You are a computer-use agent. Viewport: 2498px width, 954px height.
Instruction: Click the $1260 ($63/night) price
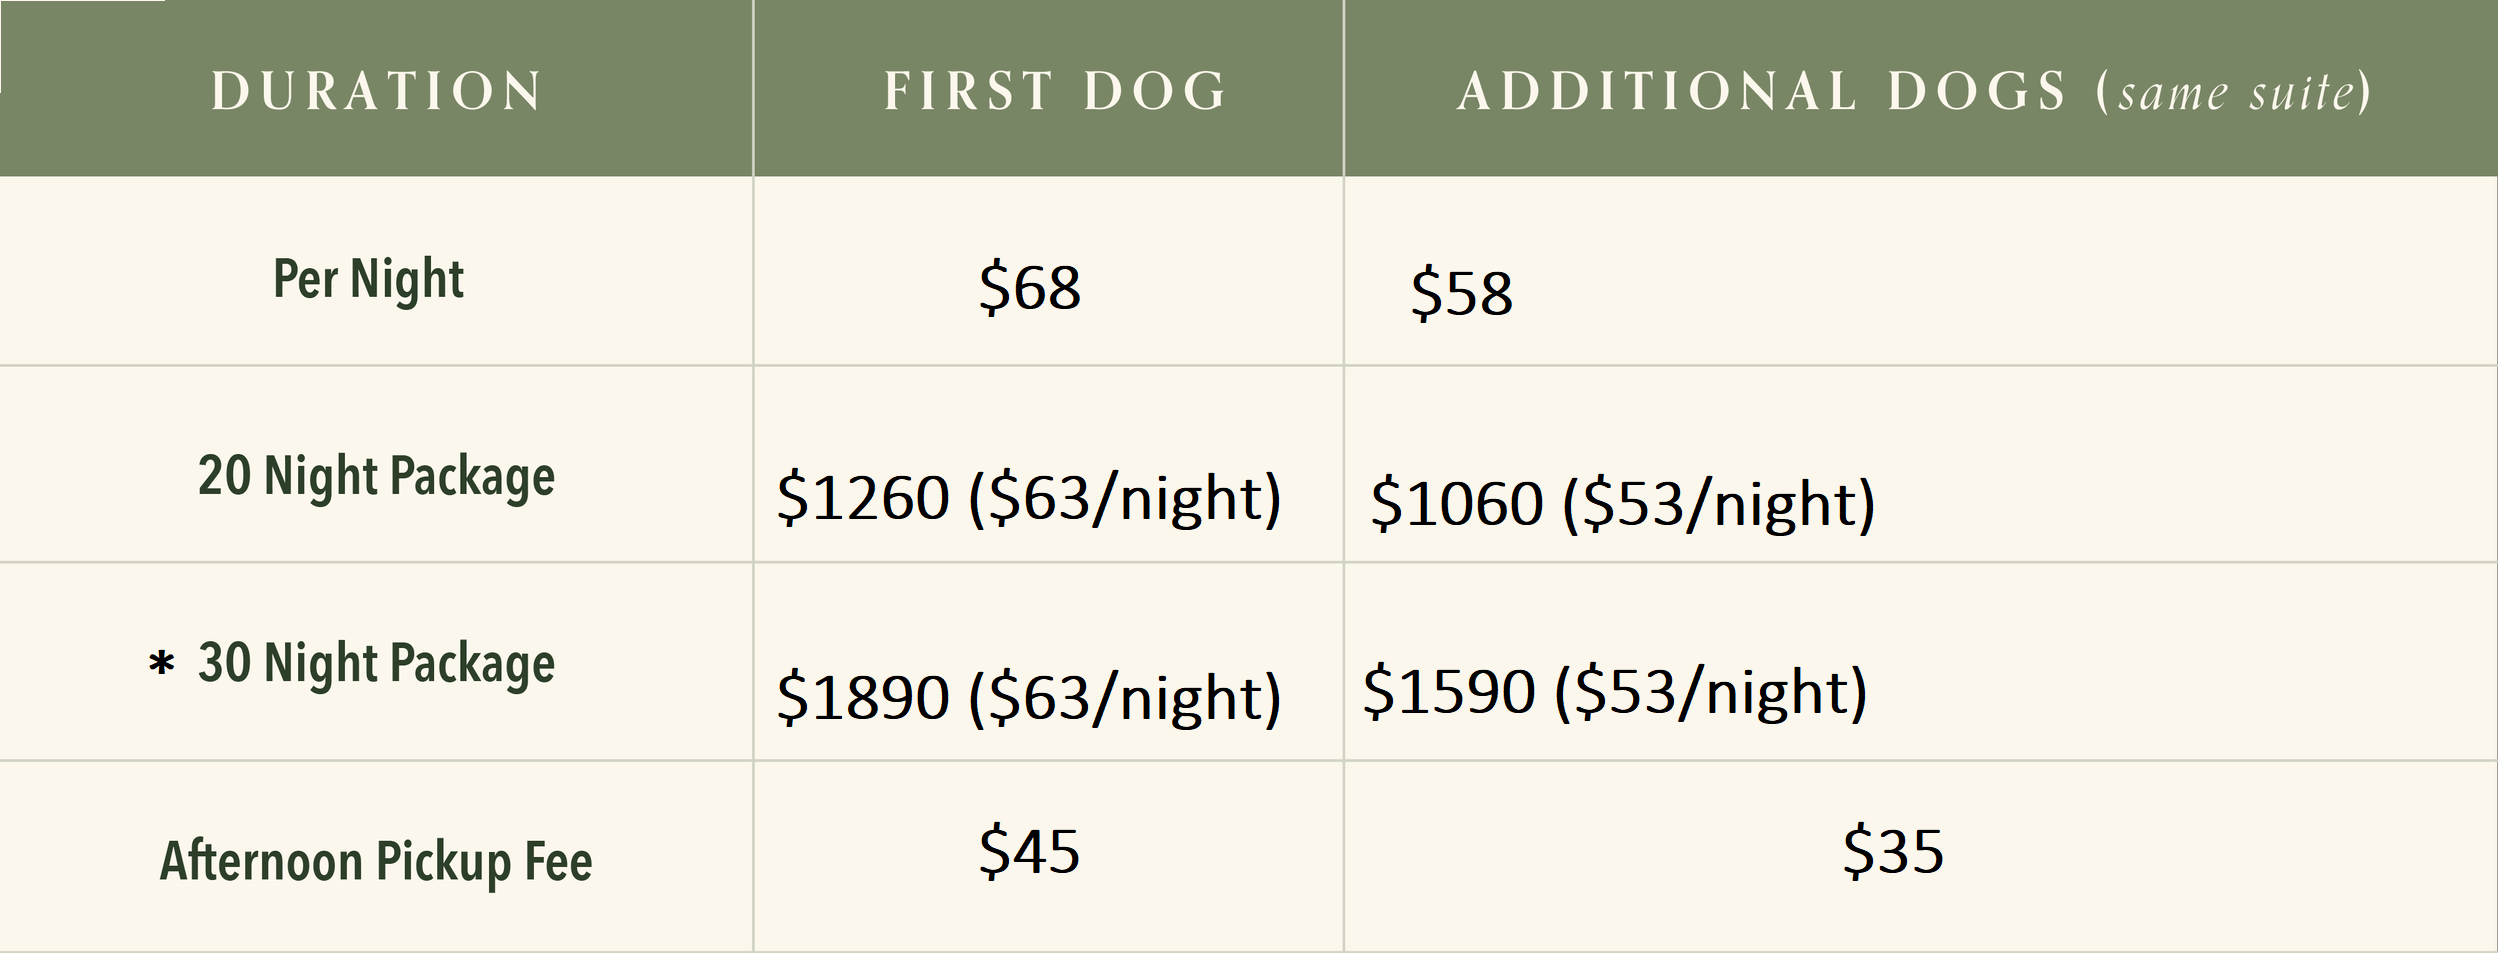click(x=1029, y=498)
